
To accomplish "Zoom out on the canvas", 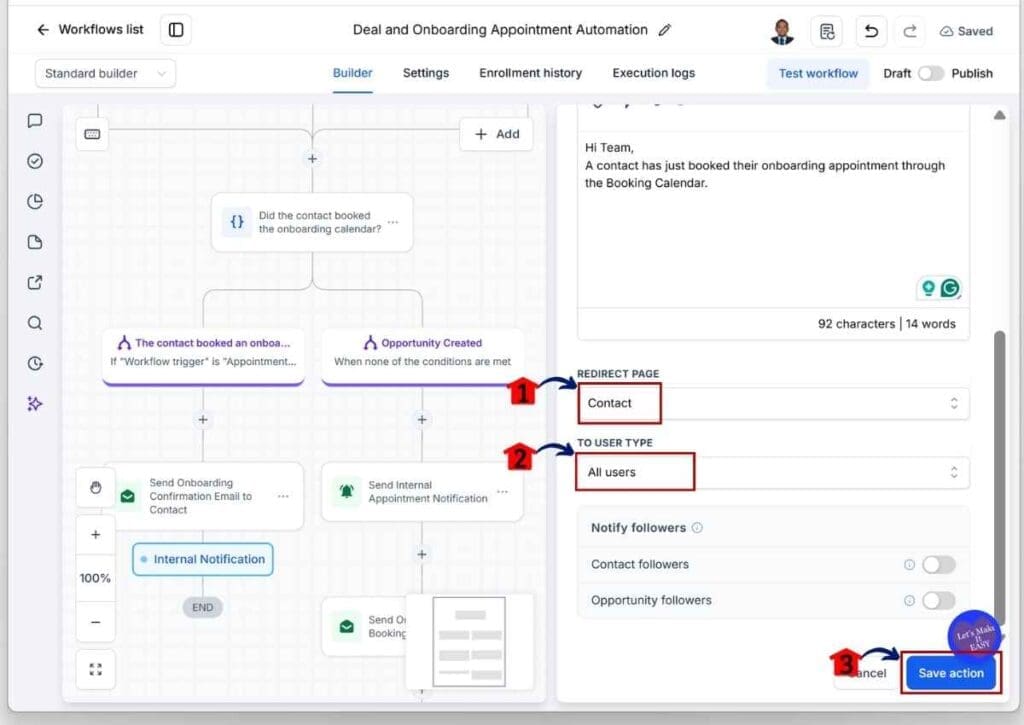I will [x=95, y=622].
